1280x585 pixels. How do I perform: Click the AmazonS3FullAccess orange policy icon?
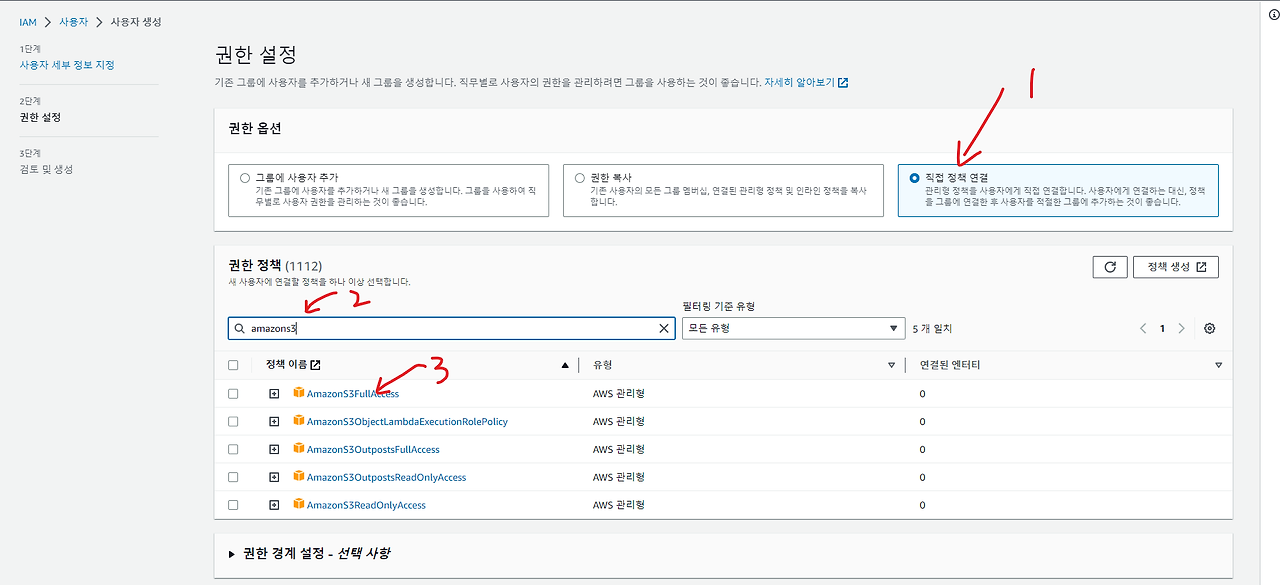pos(298,393)
